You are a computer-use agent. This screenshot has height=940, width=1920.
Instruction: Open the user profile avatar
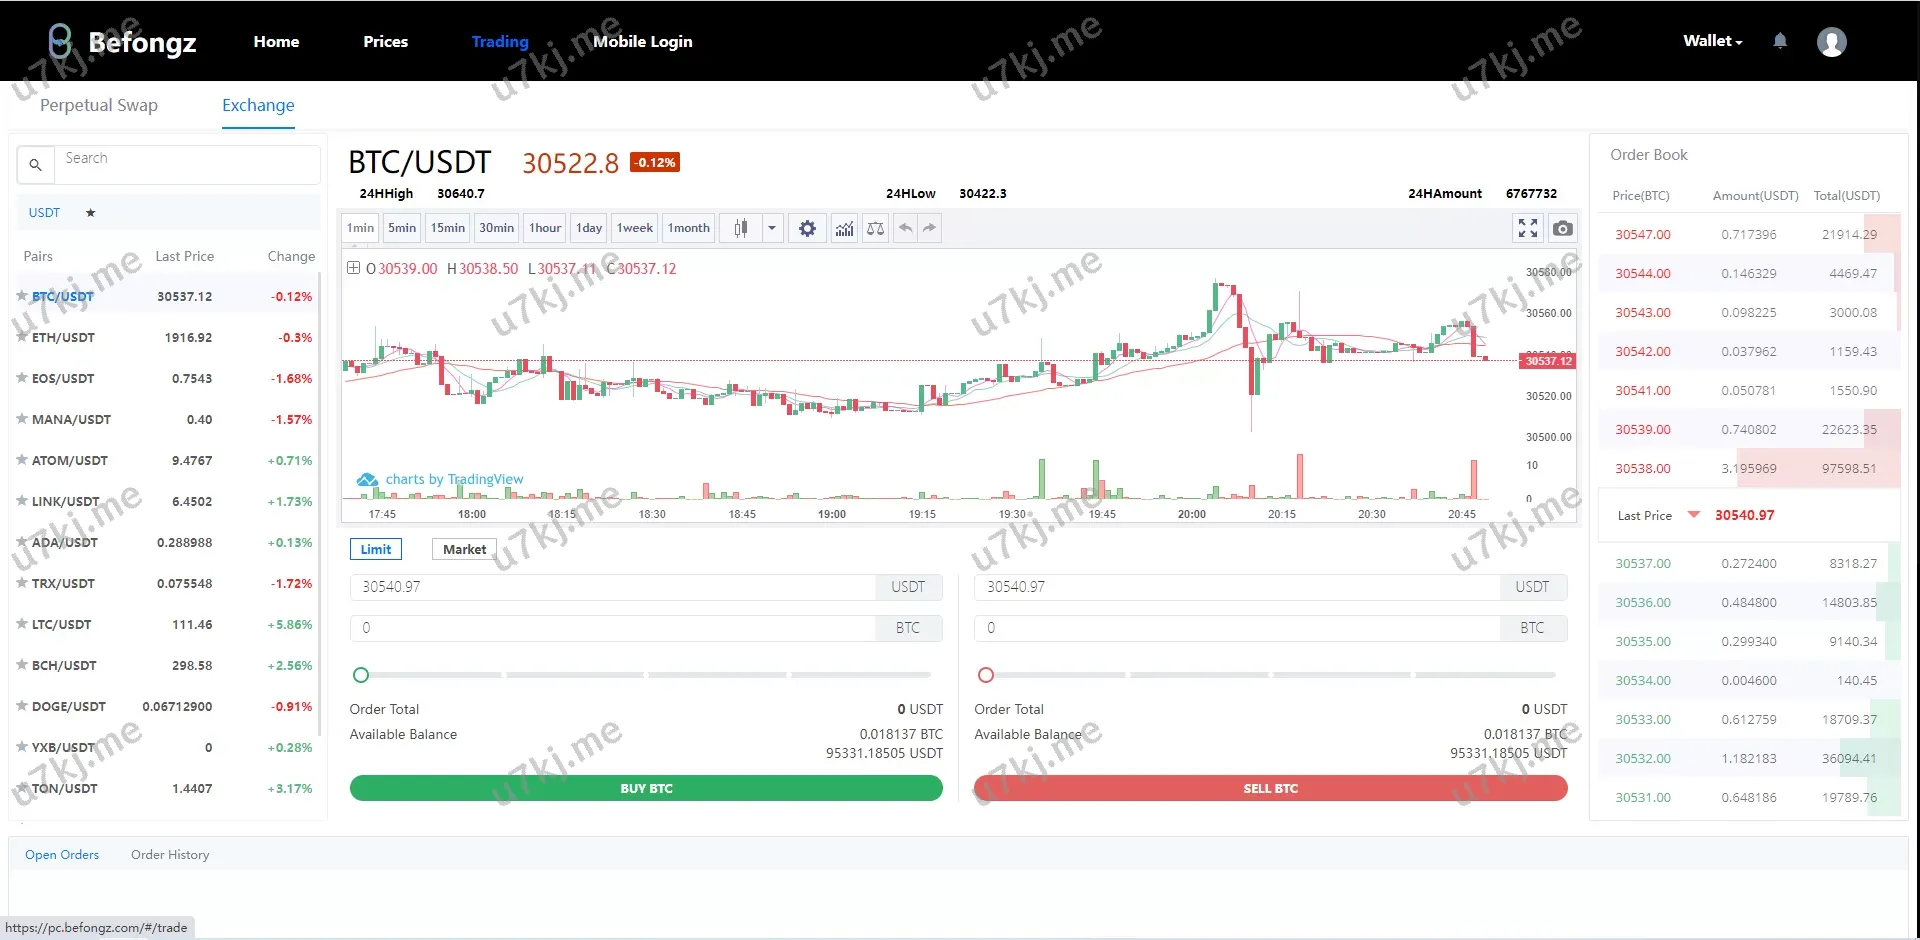pos(1831,42)
